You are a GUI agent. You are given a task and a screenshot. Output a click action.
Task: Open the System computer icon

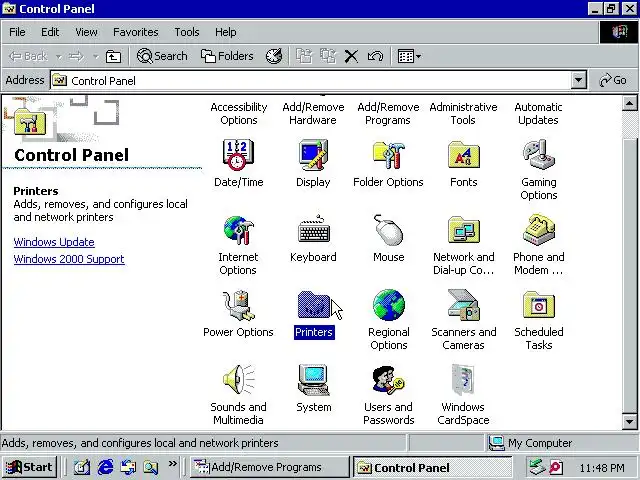pyautogui.click(x=313, y=380)
